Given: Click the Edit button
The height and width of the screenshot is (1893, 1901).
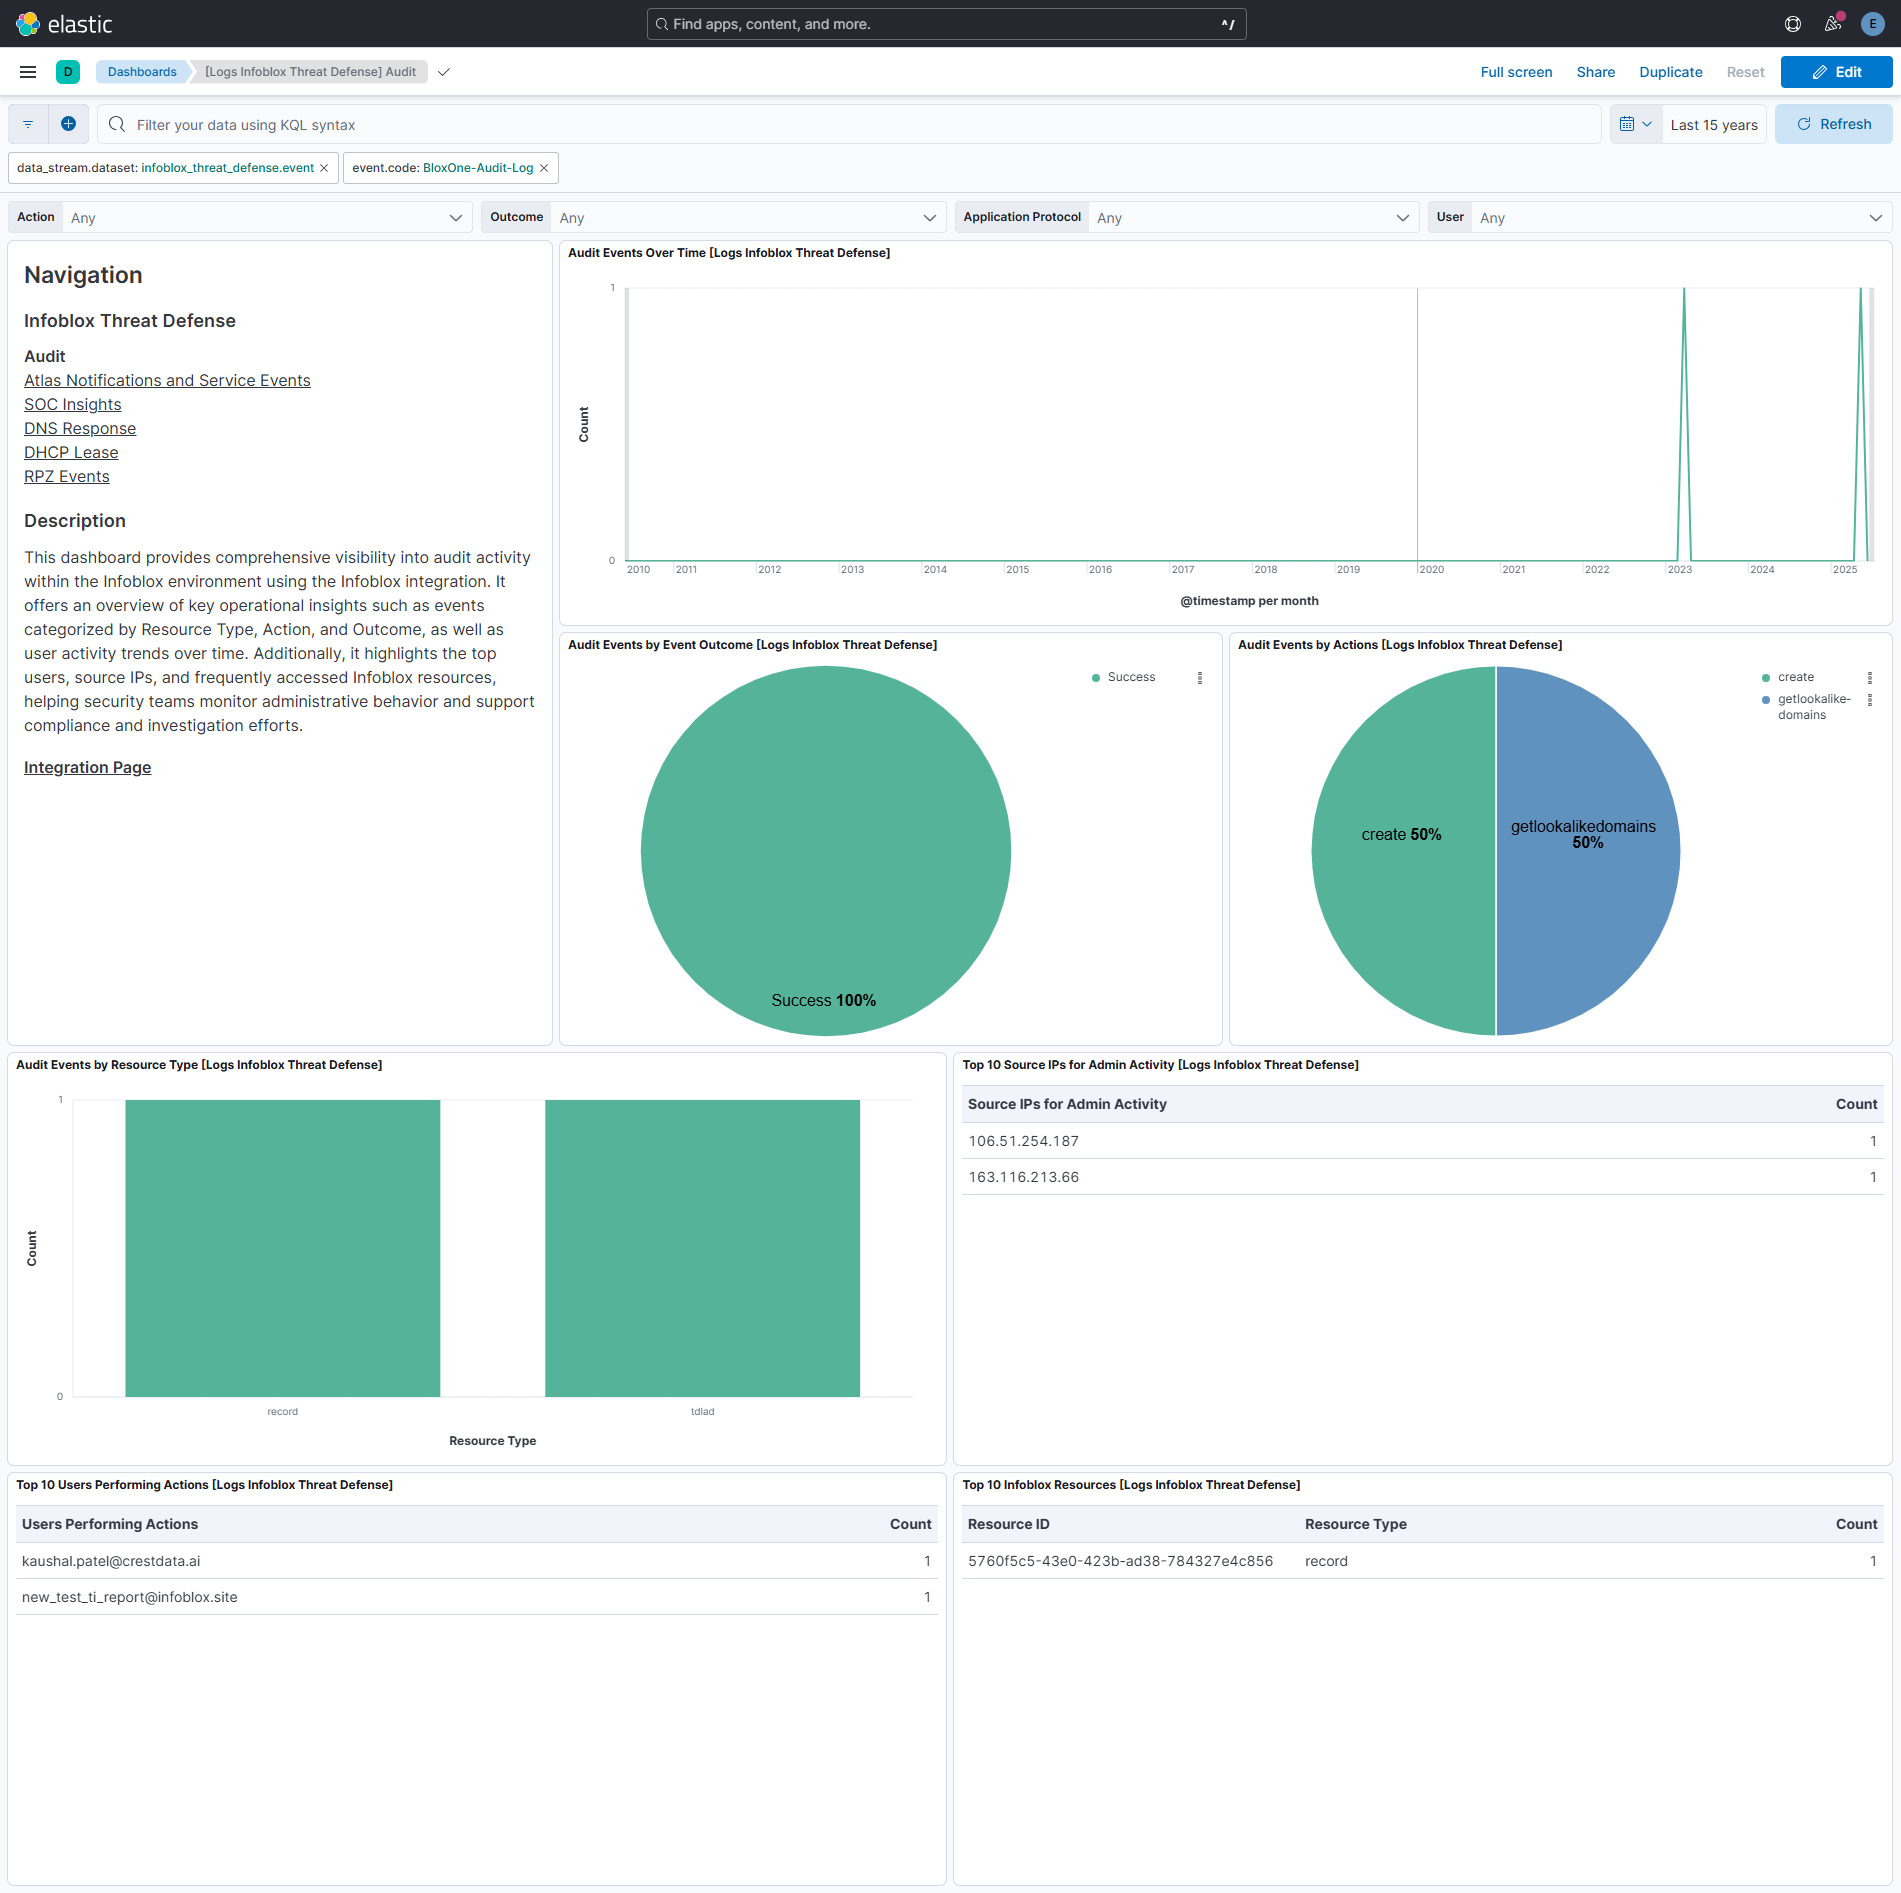Looking at the screenshot, I should [1836, 72].
